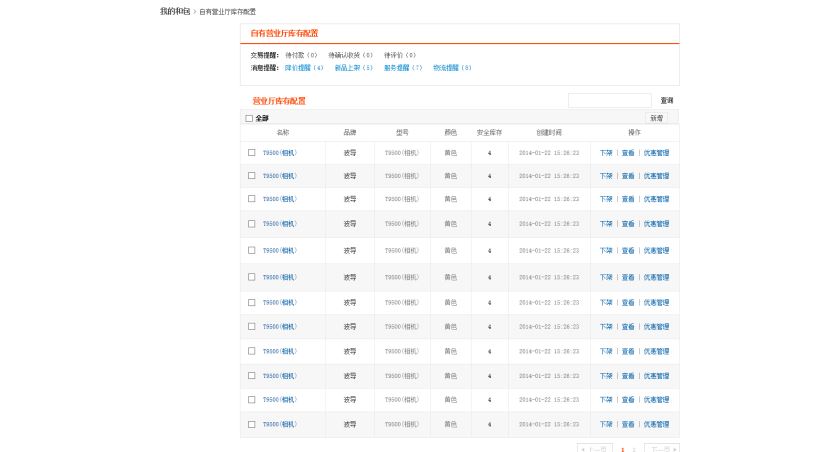Click the 待付款 (0) transaction reminder
Image resolution: width=840 pixels, height=452 pixels.
click(x=301, y=55)
